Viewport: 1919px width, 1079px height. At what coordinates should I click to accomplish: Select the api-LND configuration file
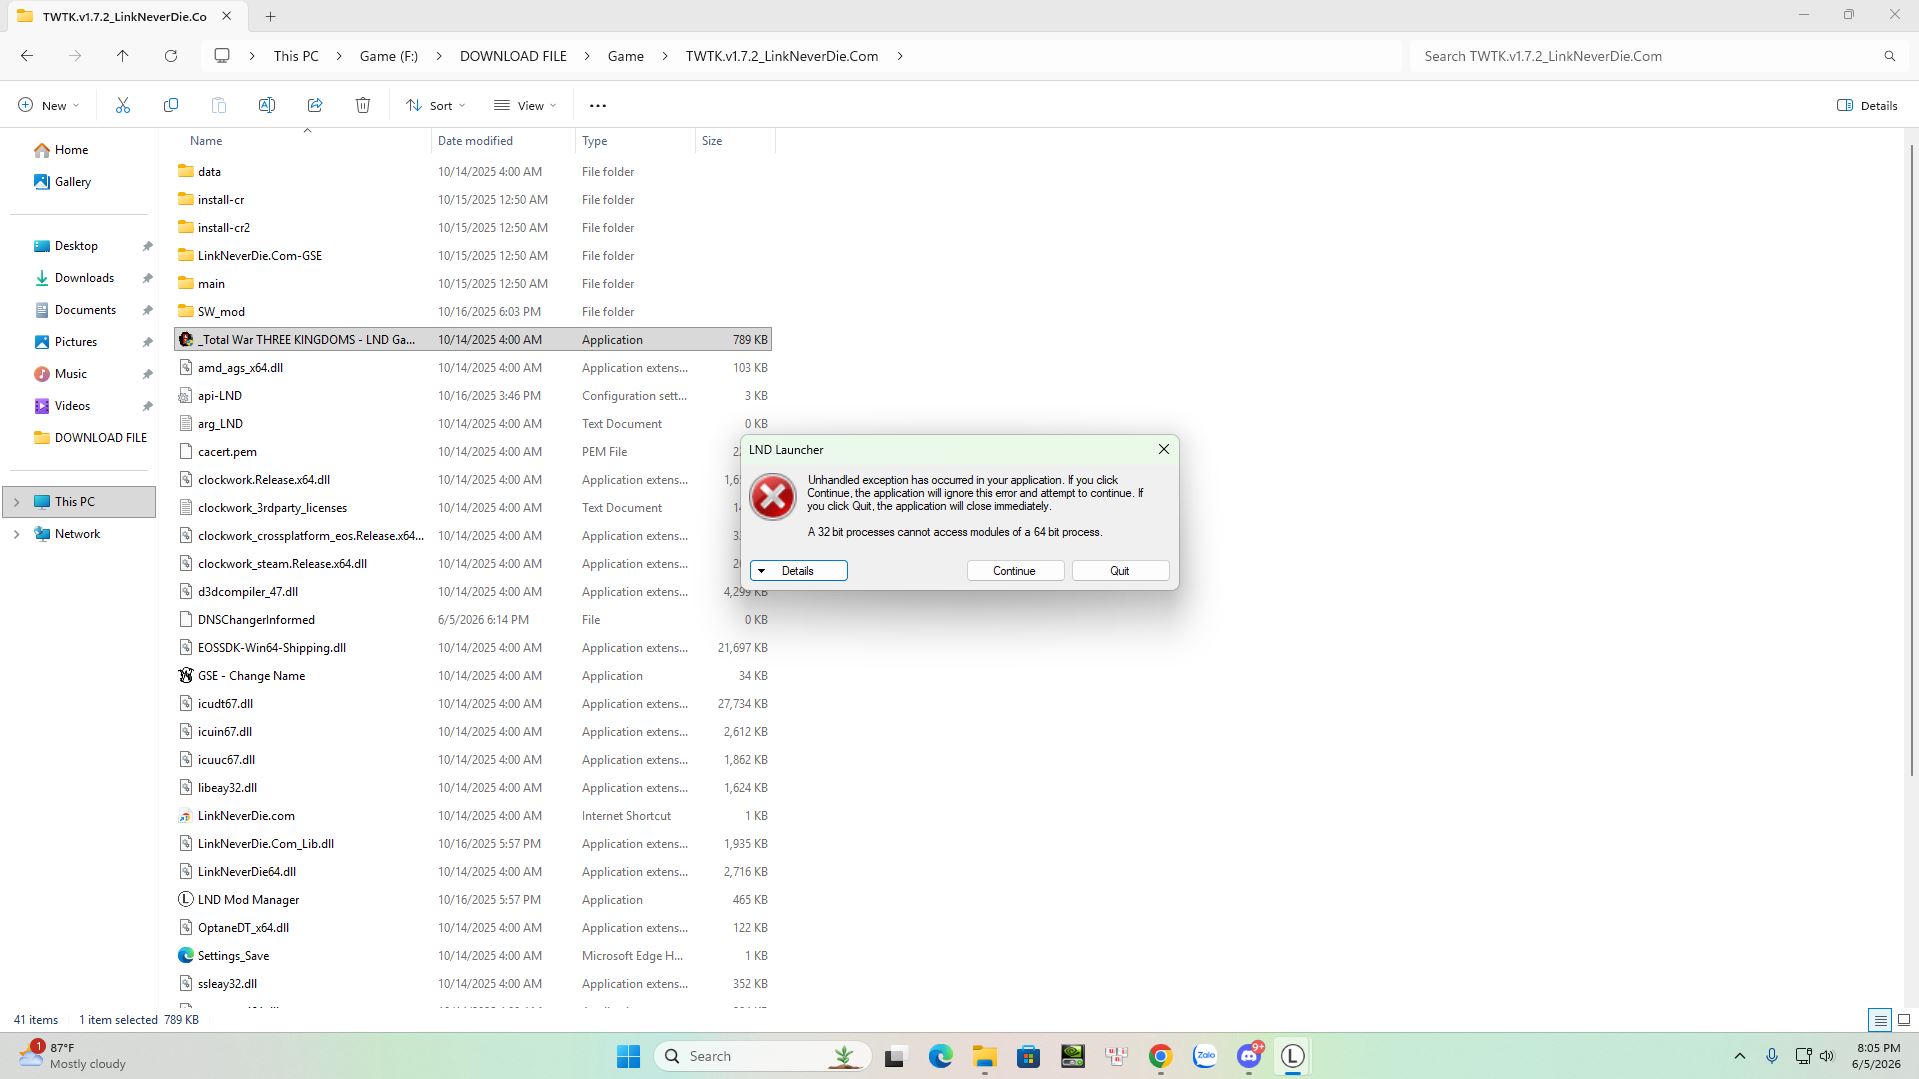pos(219,396)
